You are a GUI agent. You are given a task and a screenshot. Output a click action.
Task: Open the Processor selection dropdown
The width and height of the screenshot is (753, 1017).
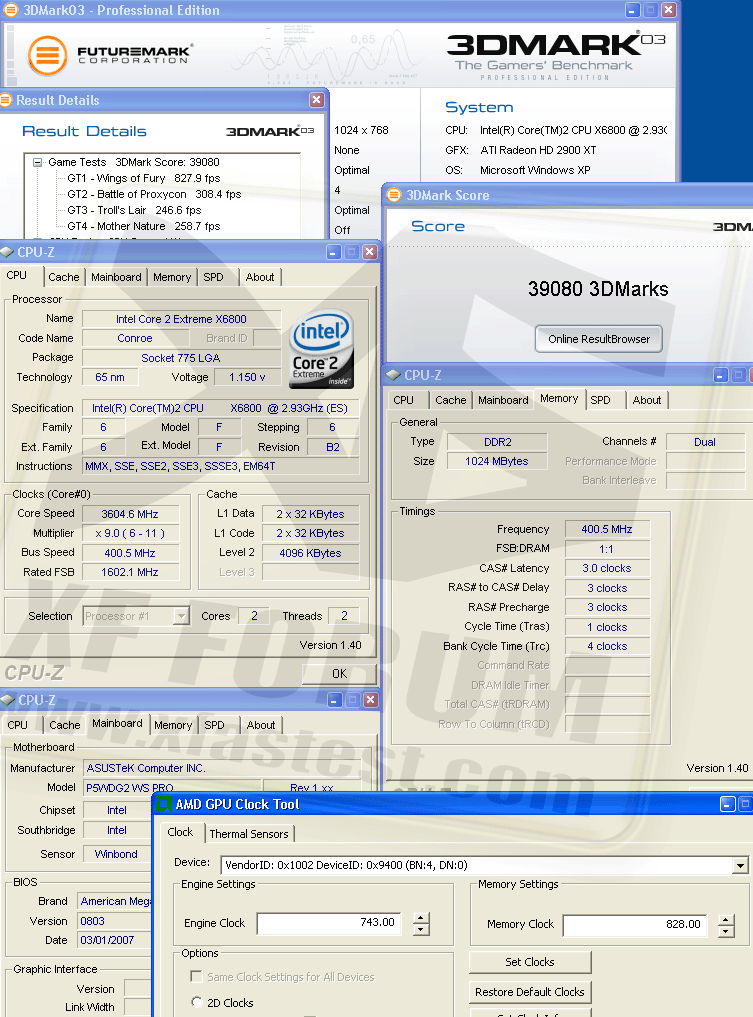pos(182,616)
